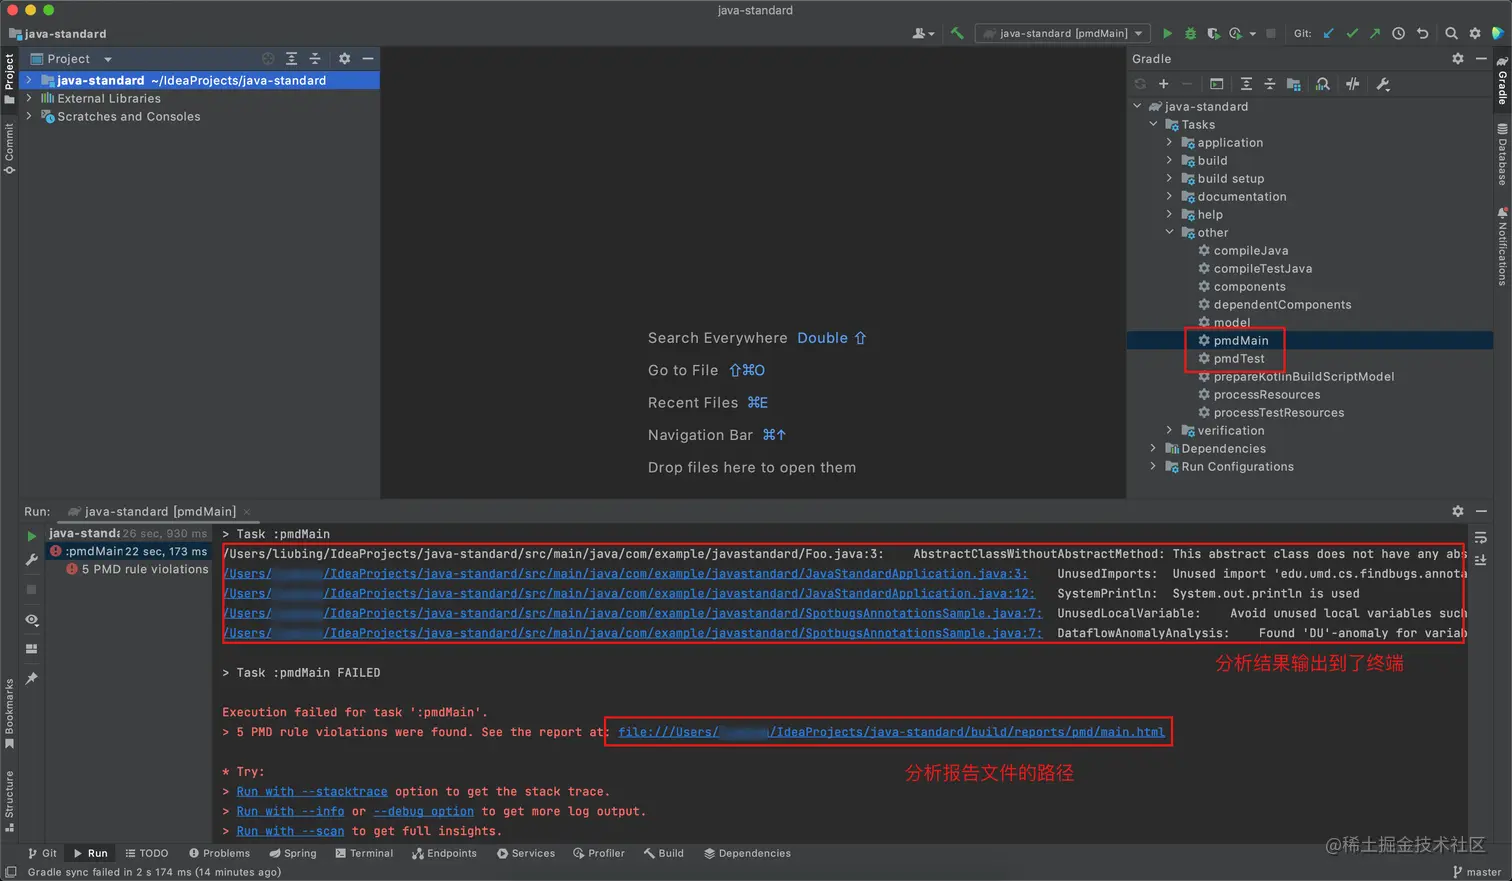Select the compileJava Gradle task
This screenshot has width=1512, height=881.
coord(1250,250)
